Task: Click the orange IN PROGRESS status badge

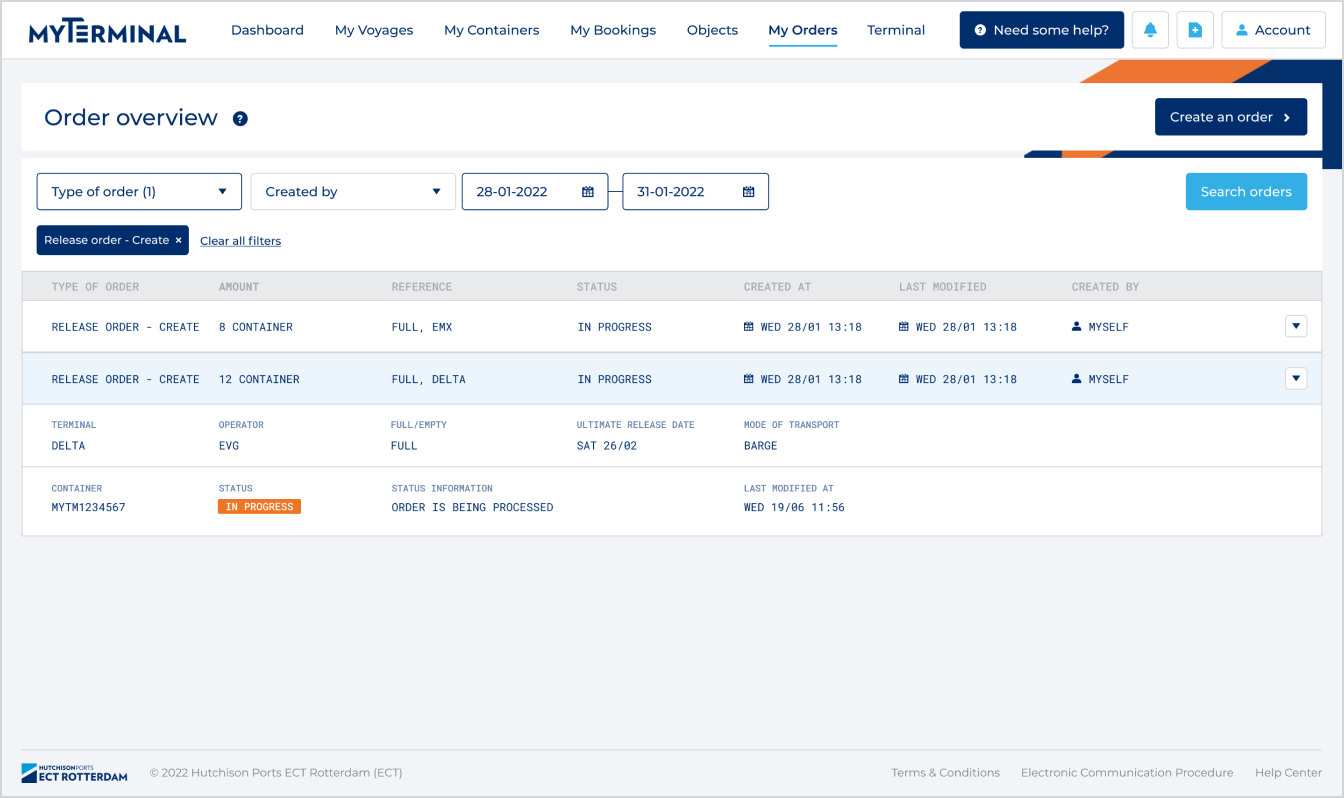Action: click(x=260, y=507)
